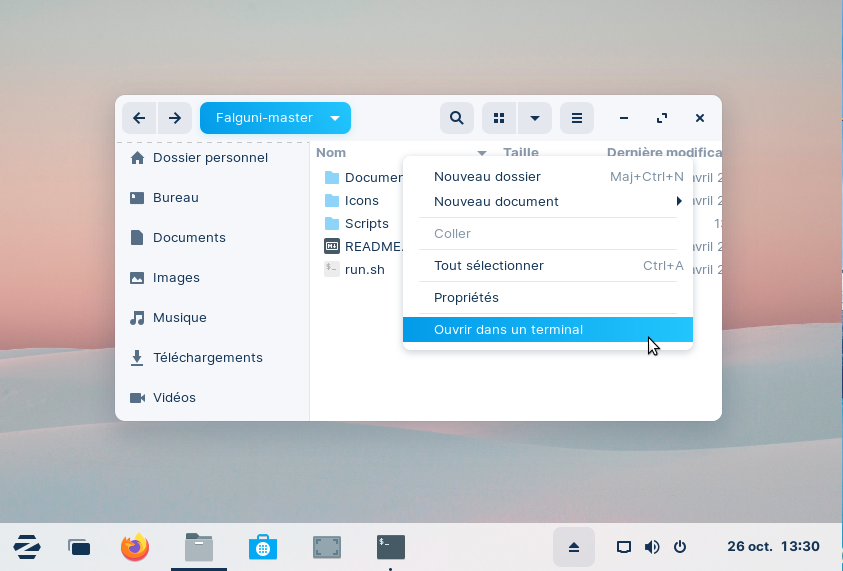The width and height of the screenshot is (843, 571).
Task: Expand the Falguni-master path dropdown
Action: point(335,118)
